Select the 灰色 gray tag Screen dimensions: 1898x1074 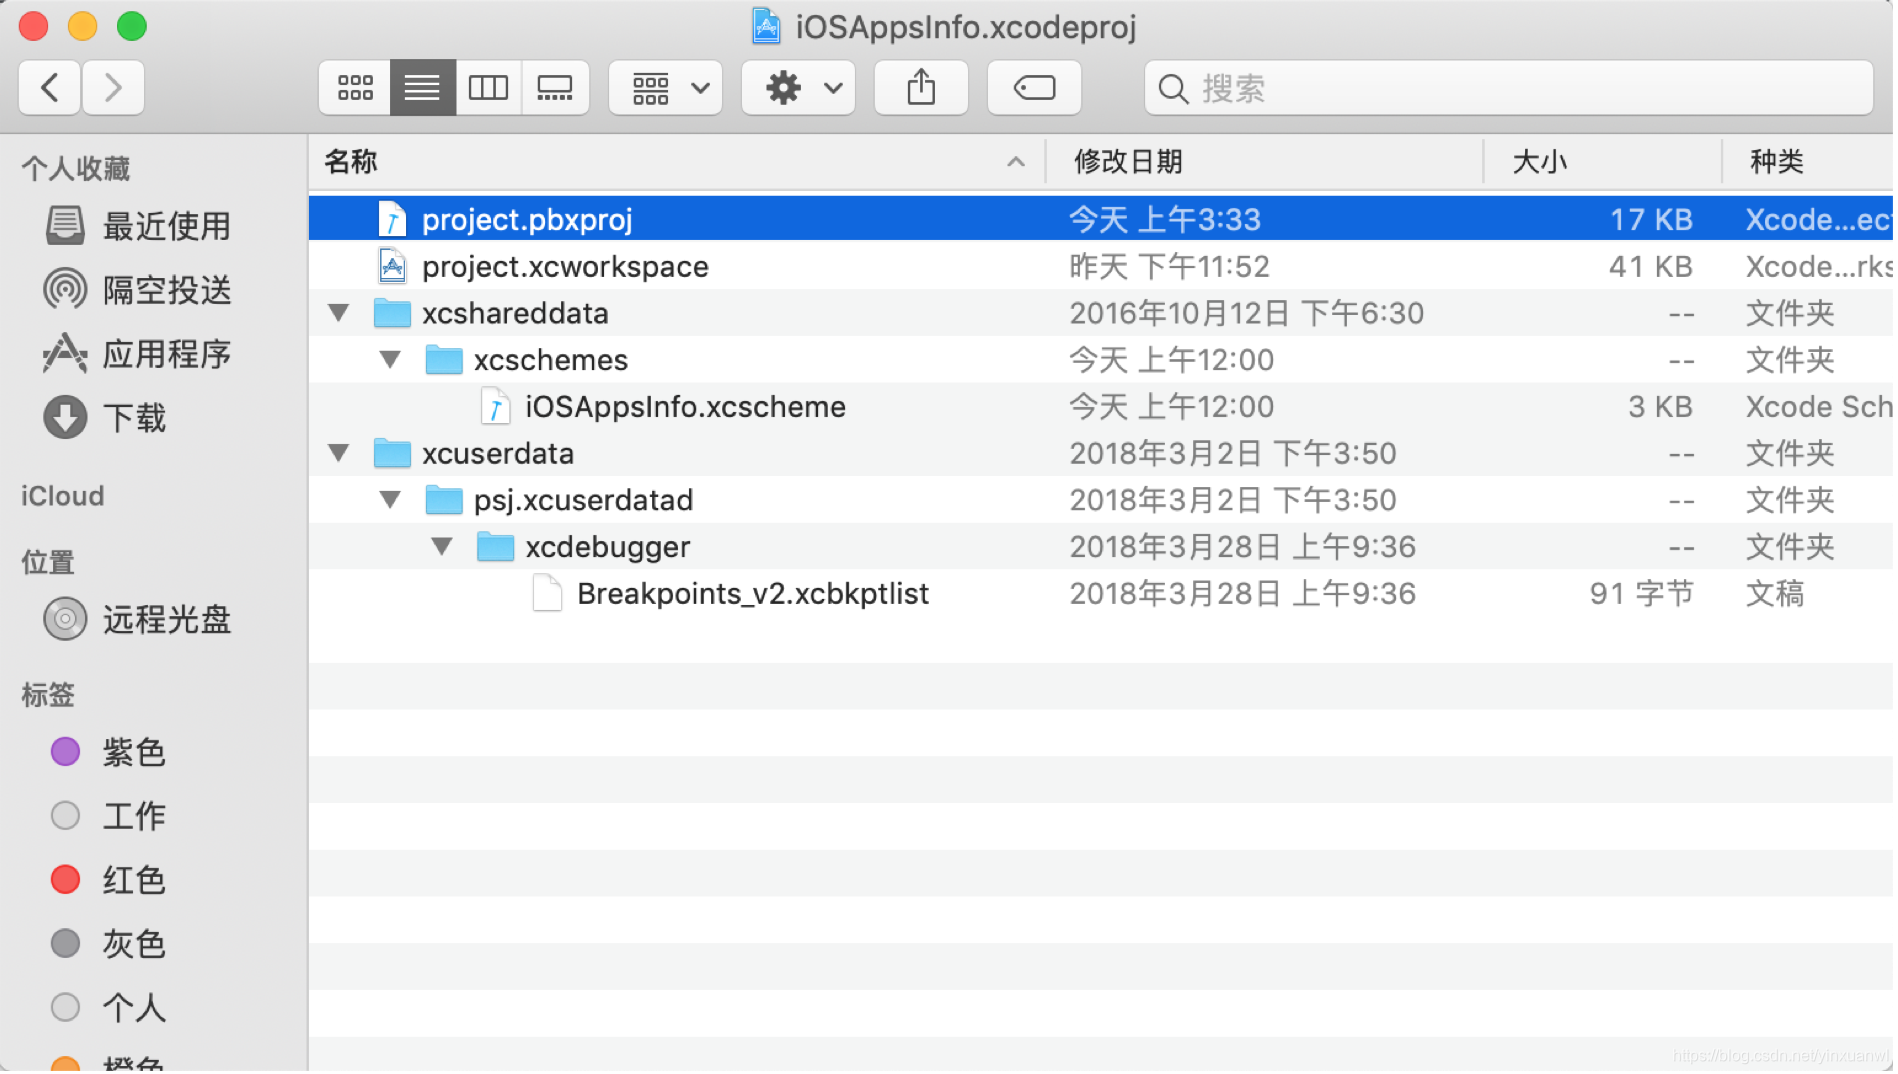click(x=108, y=944)
